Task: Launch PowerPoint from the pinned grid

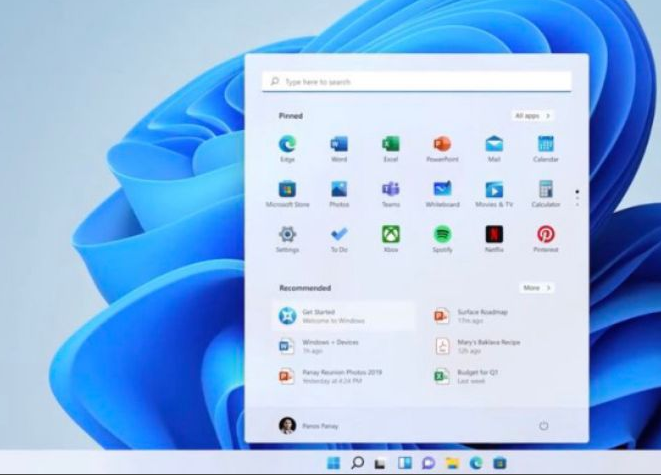Action: pos(442,145)
